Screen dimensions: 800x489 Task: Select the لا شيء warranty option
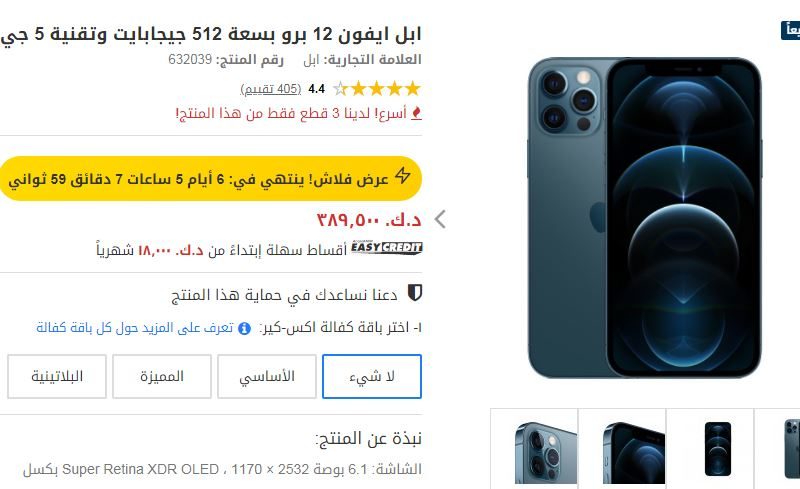tap(372, 377)
